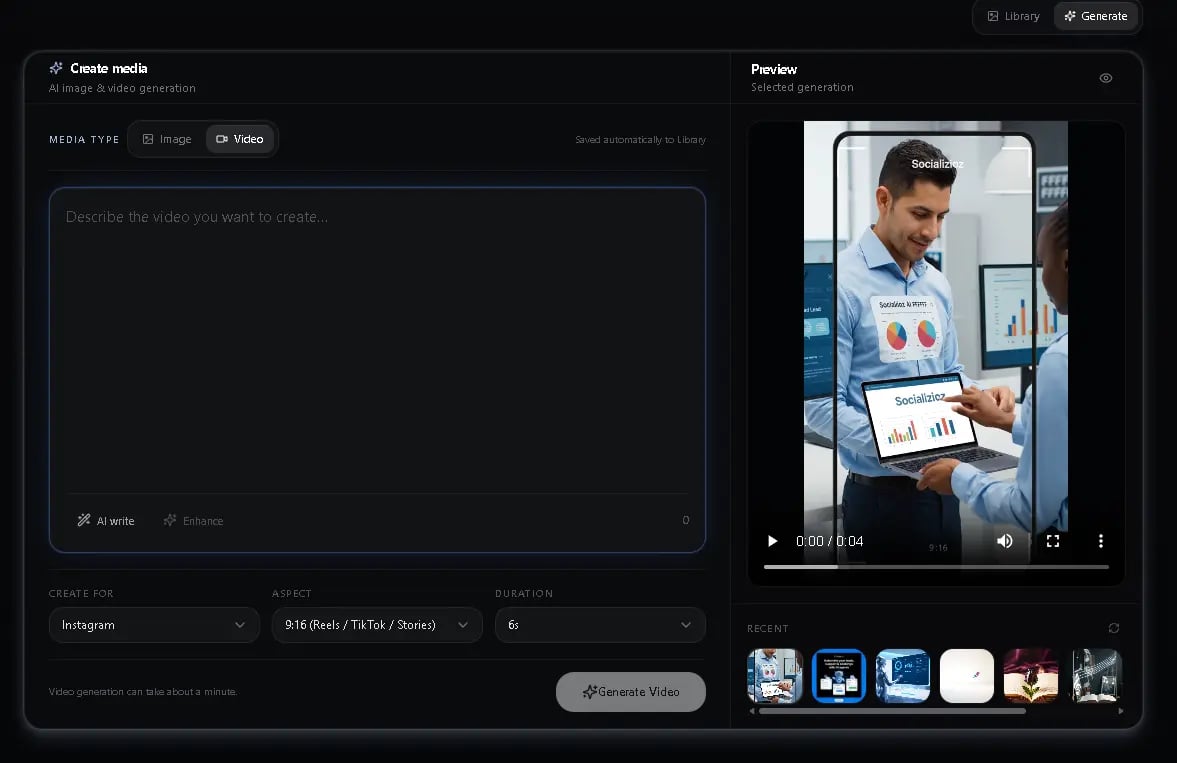This screenshot has height=763, width=1177.
Task: Click the Video tab camera icon
Action: pos(222,139)
